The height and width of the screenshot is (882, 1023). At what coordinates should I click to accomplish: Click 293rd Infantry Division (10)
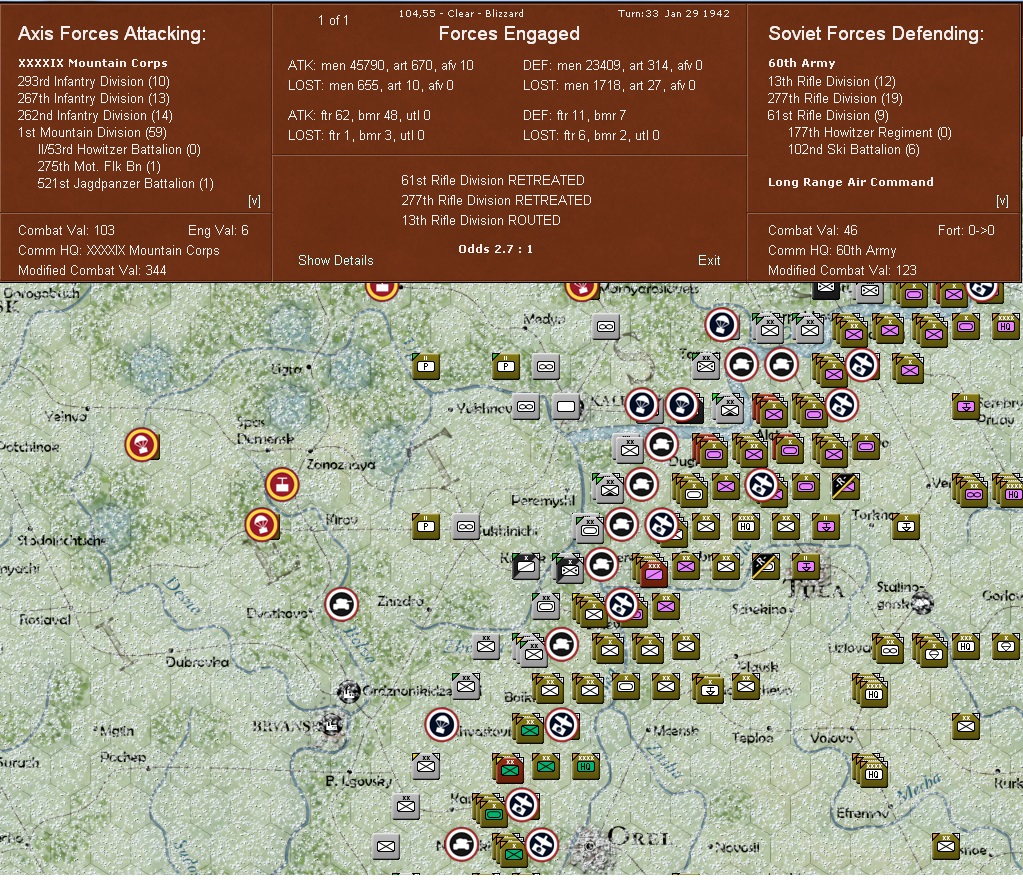click(94, 82)
